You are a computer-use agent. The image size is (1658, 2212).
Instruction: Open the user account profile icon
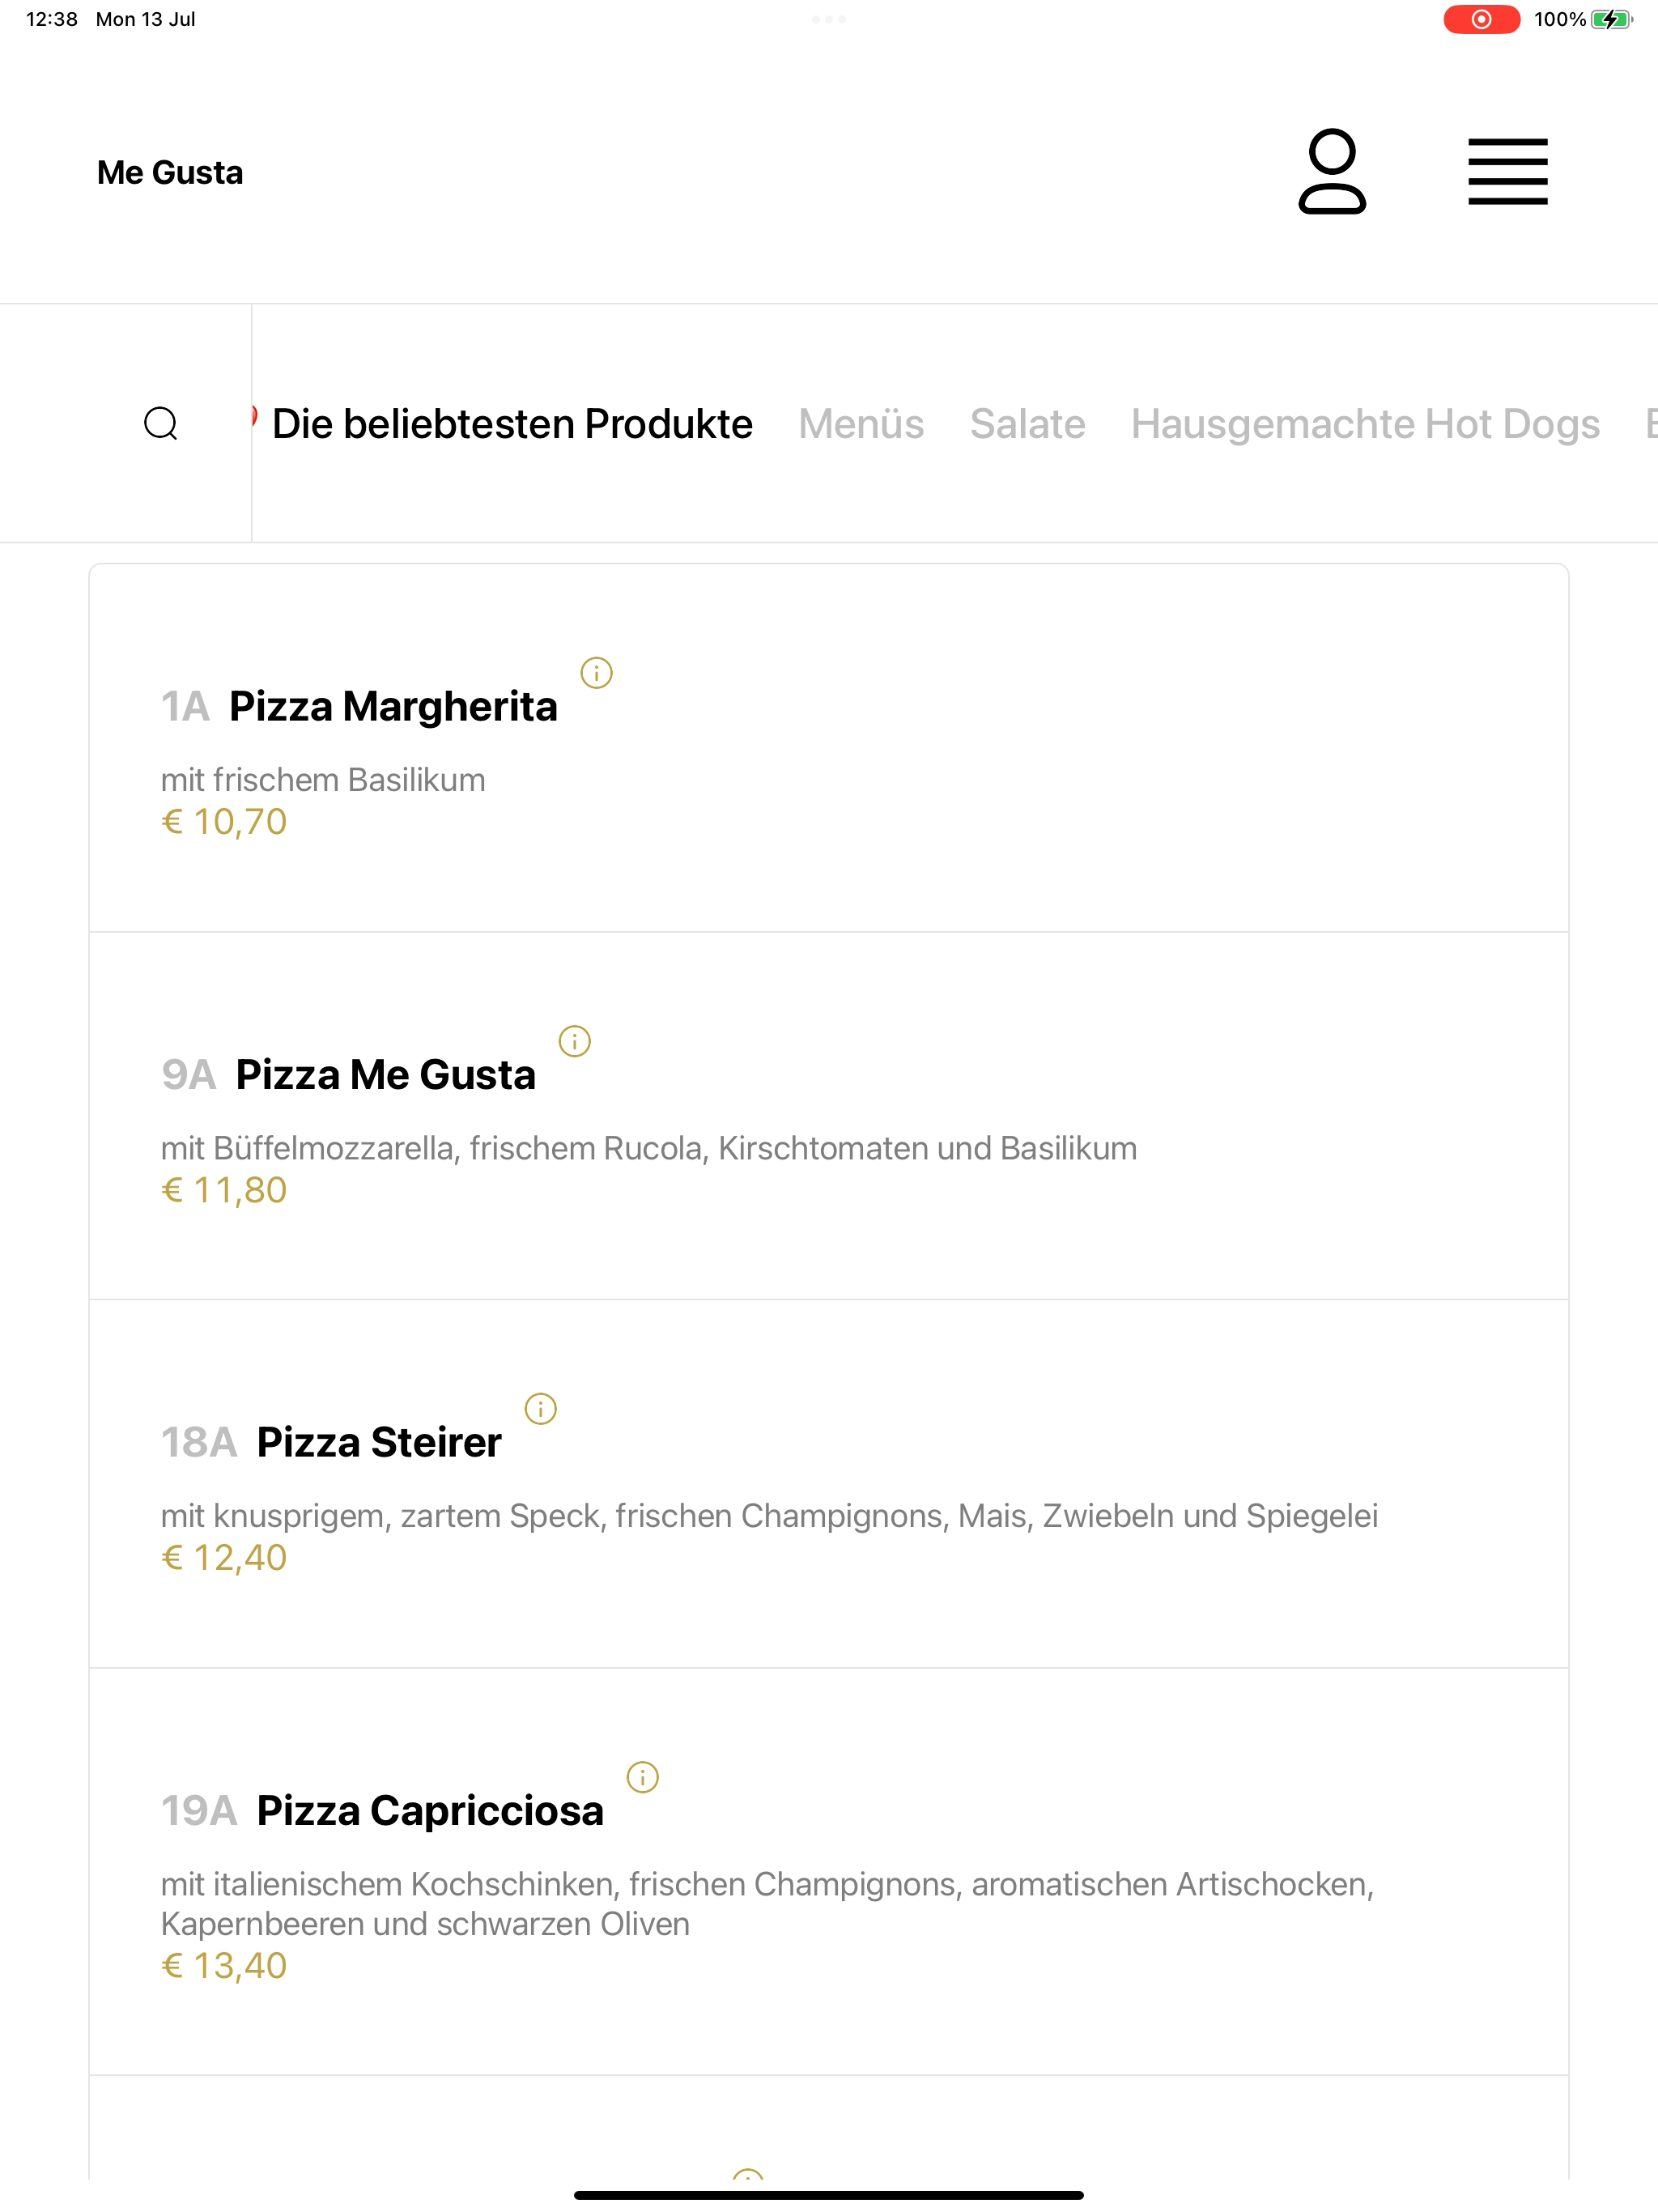click(1332, 171)
